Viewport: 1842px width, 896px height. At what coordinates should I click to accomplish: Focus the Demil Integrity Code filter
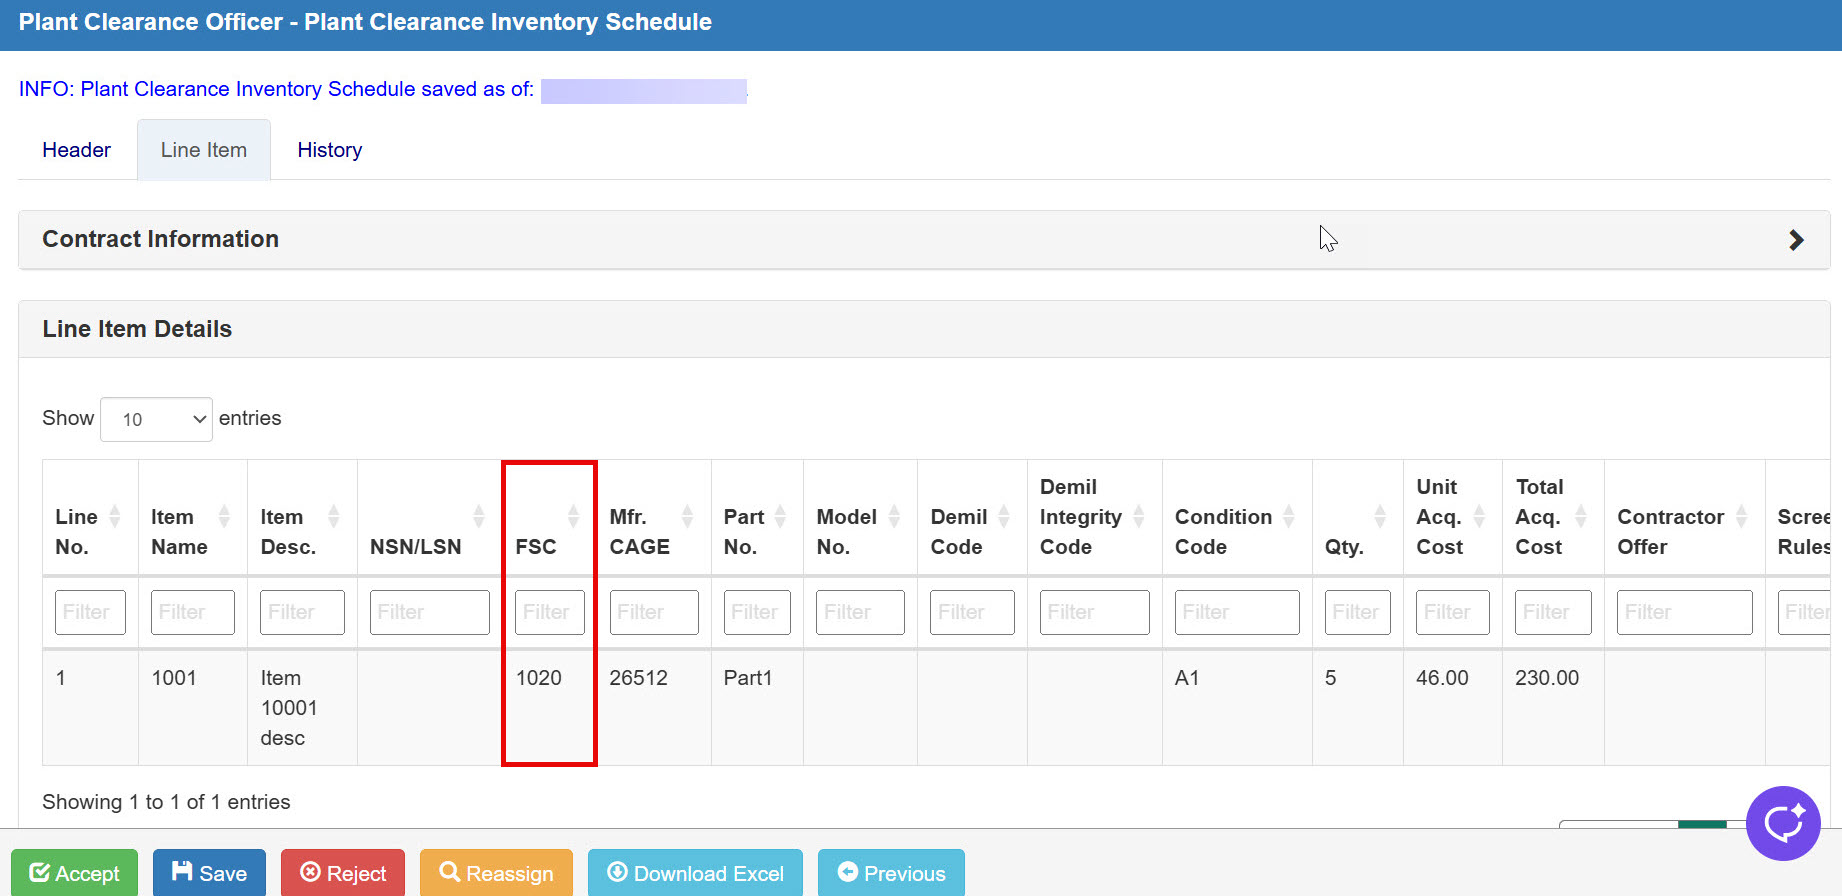click(x=1095, y=612)
